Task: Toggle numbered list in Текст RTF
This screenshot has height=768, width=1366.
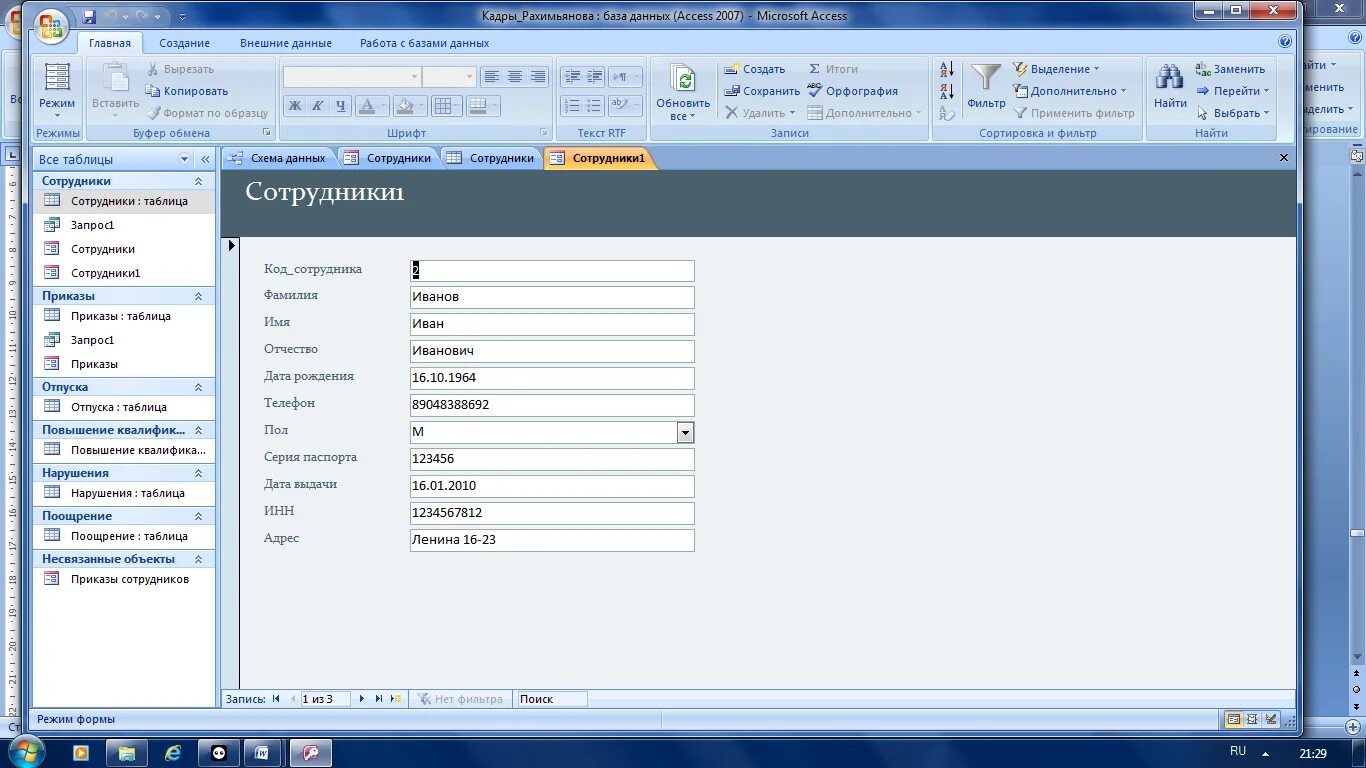Action: click(572, 106)
